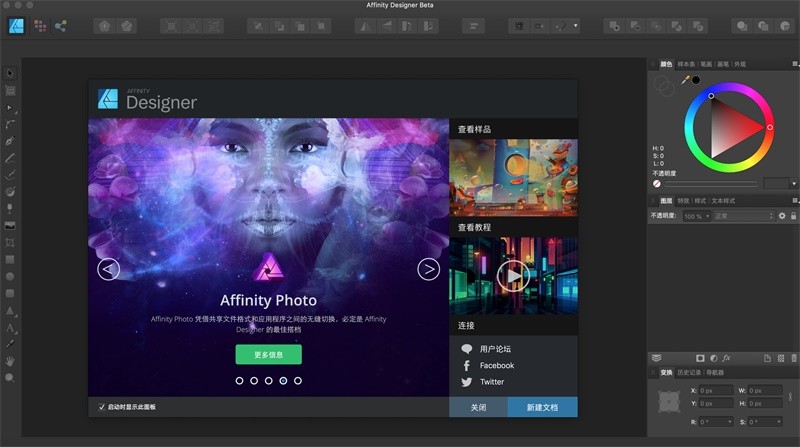Viewport: 800px width, 447px height.
Task: Open the toolbar snapping dropdown arrow
Action: click(x=576, y=26)
